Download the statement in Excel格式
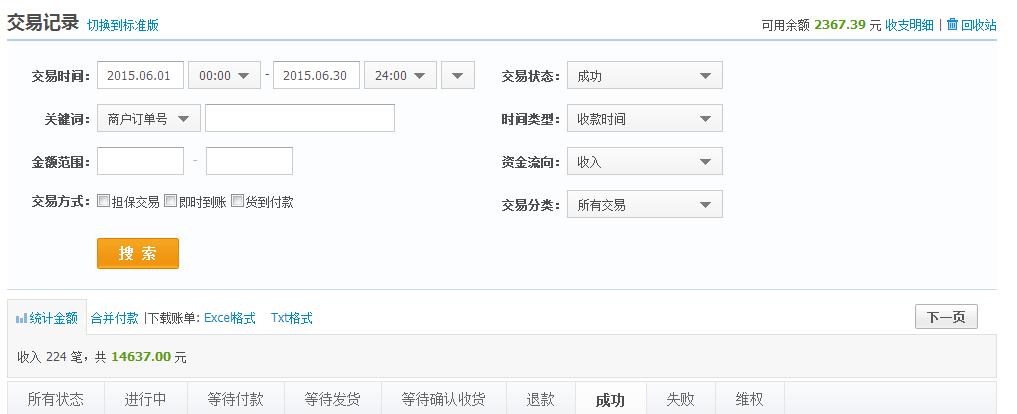The width and height of the screenshot is (1017, 414). click(230, 318)
